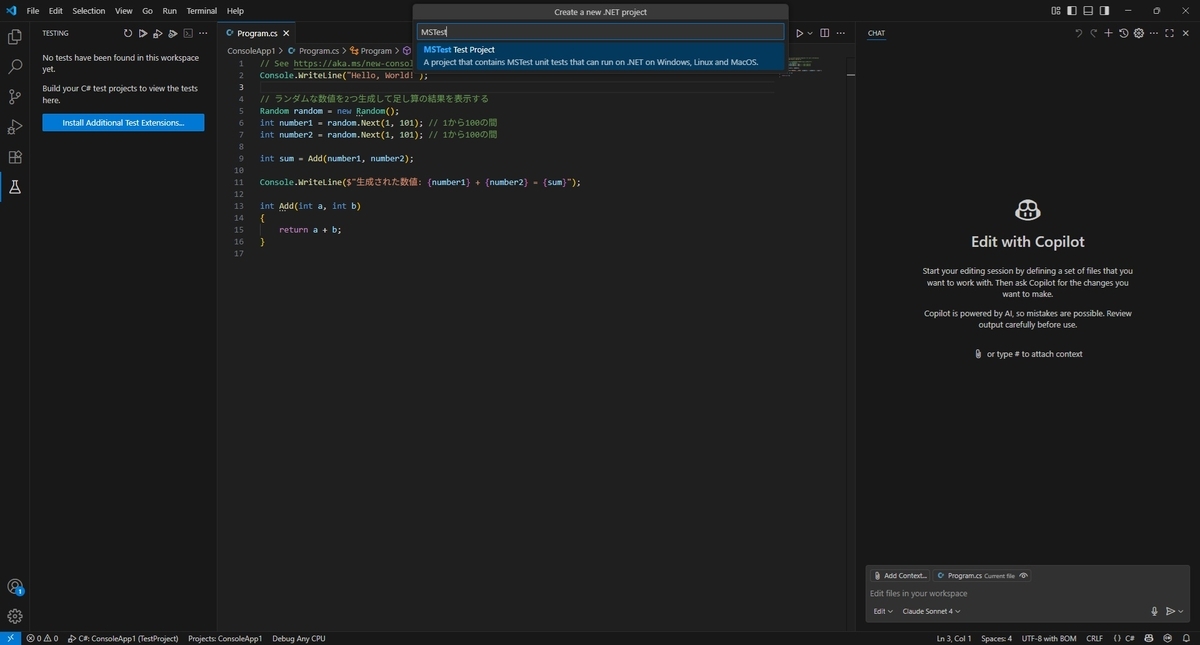Expand the run button dropdown arrow
The height and width of the screenshot is (645, 1200).
810,33
